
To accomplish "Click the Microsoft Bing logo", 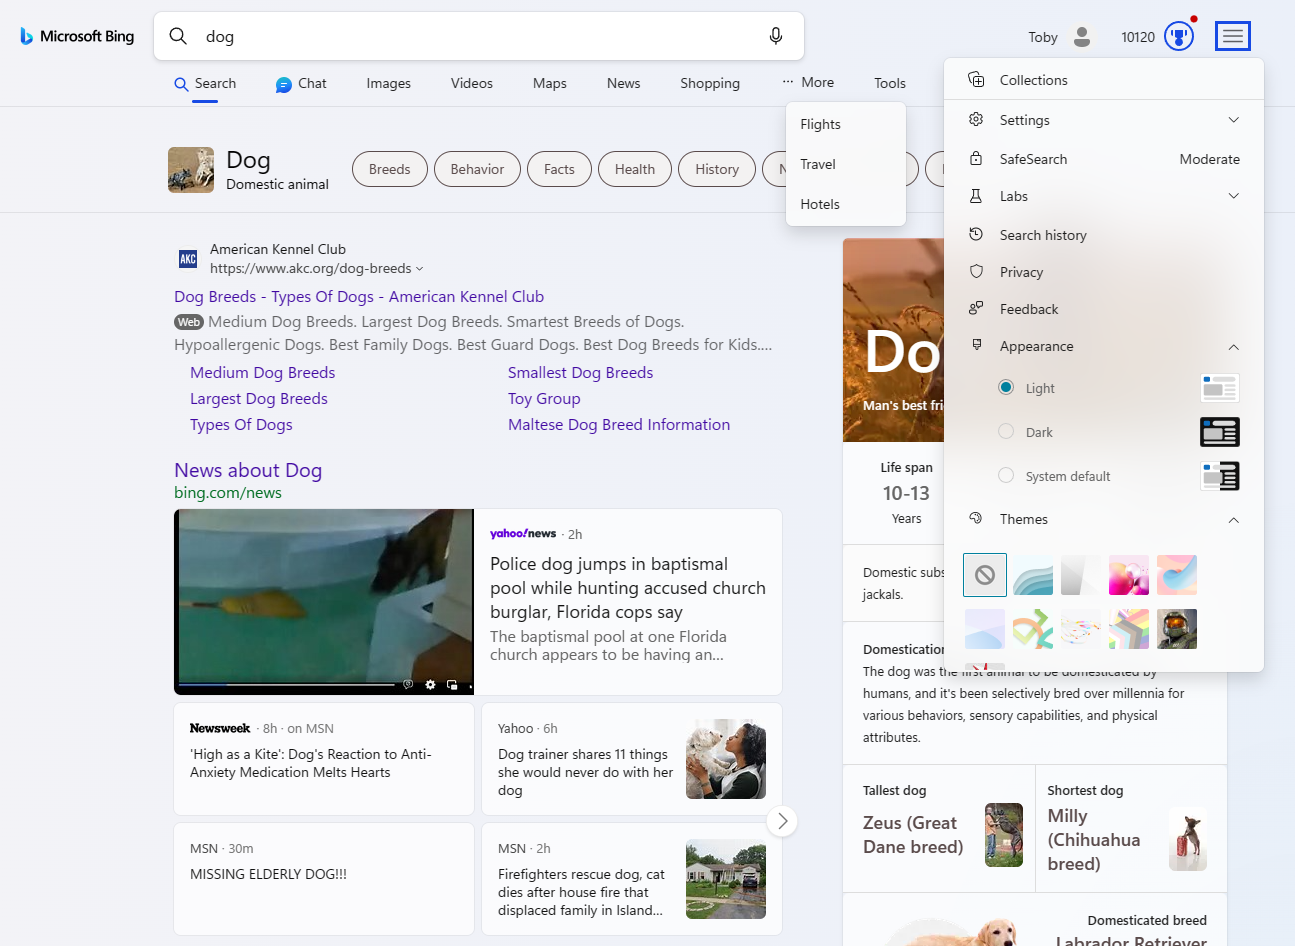I will point(77,36).
